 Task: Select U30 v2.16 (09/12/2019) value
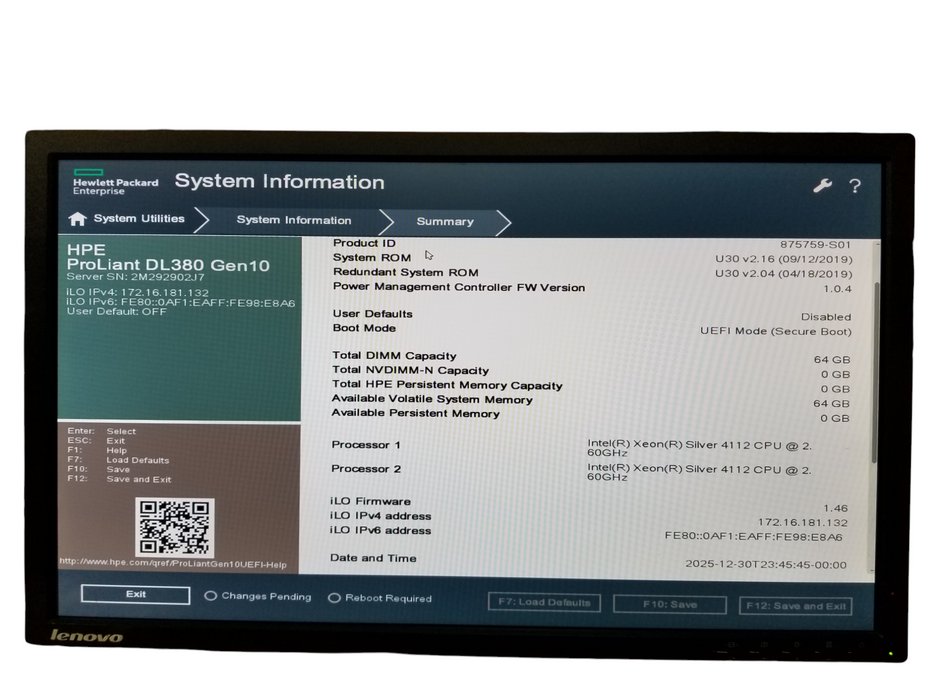tap(784, 259)
